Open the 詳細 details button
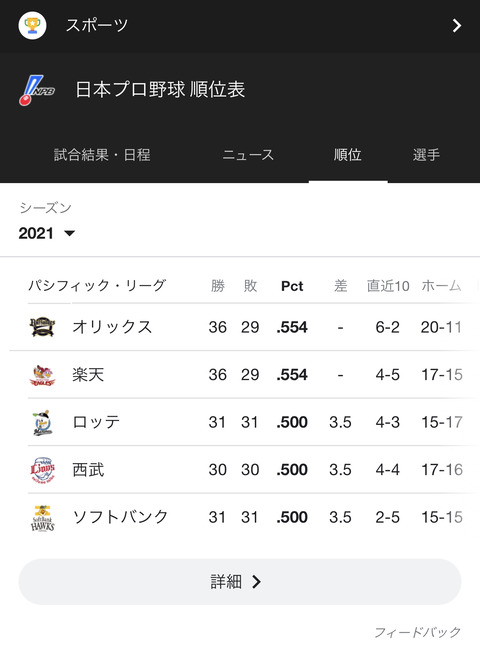Viewport: 480px width, 659px height. click(240, 582)
